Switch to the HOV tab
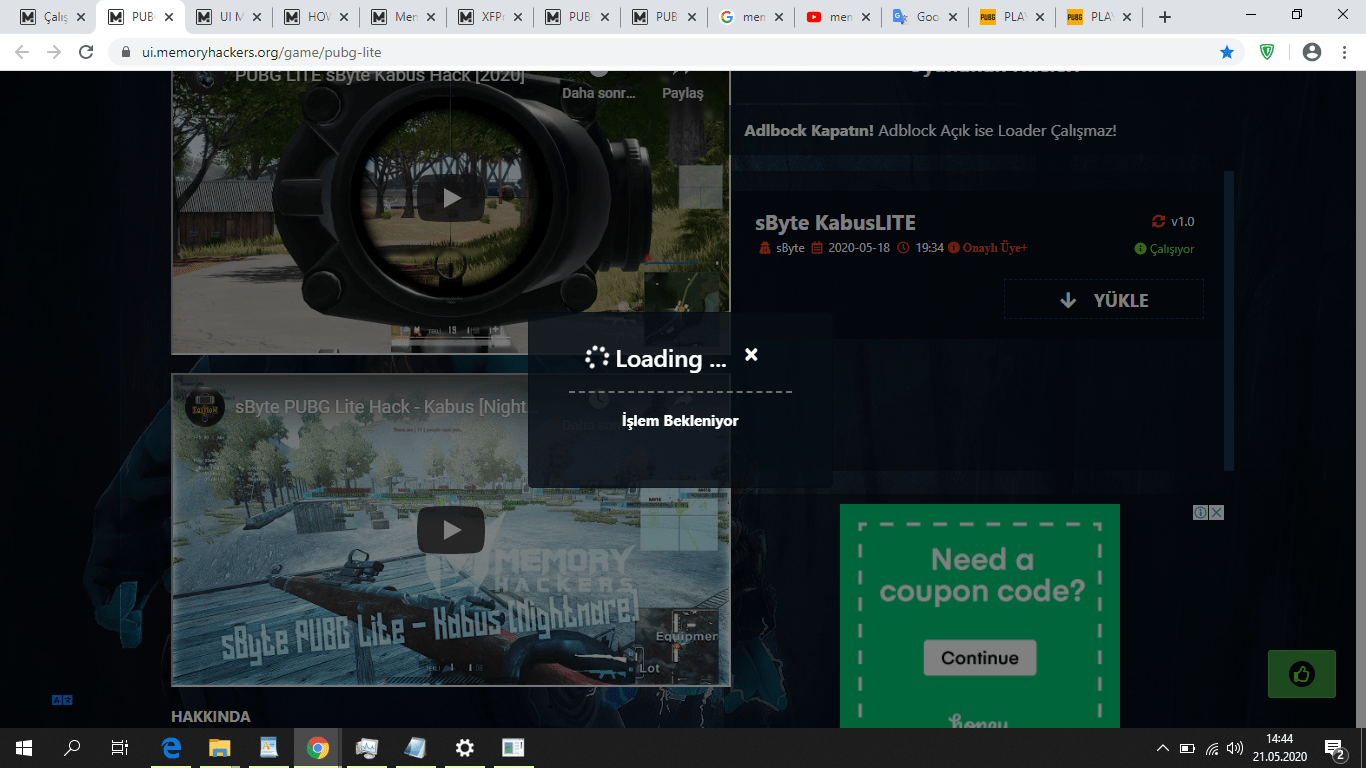The width and height of the screenshot is (1366, 768). coord(318,17)
